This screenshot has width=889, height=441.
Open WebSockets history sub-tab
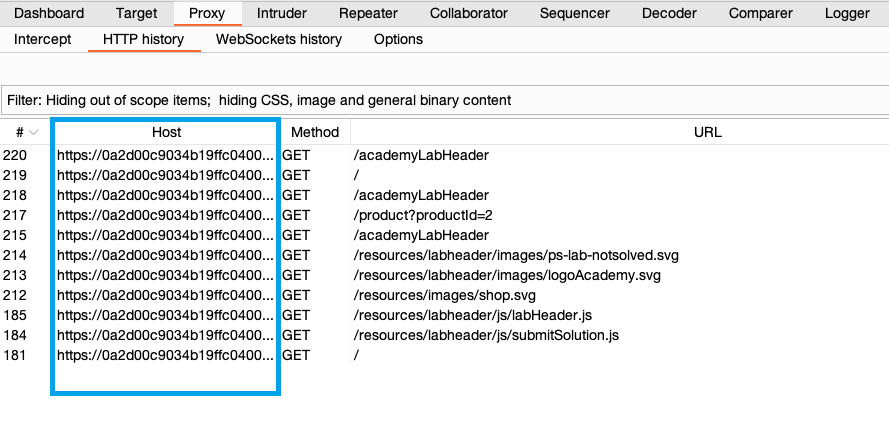(279, 39)
